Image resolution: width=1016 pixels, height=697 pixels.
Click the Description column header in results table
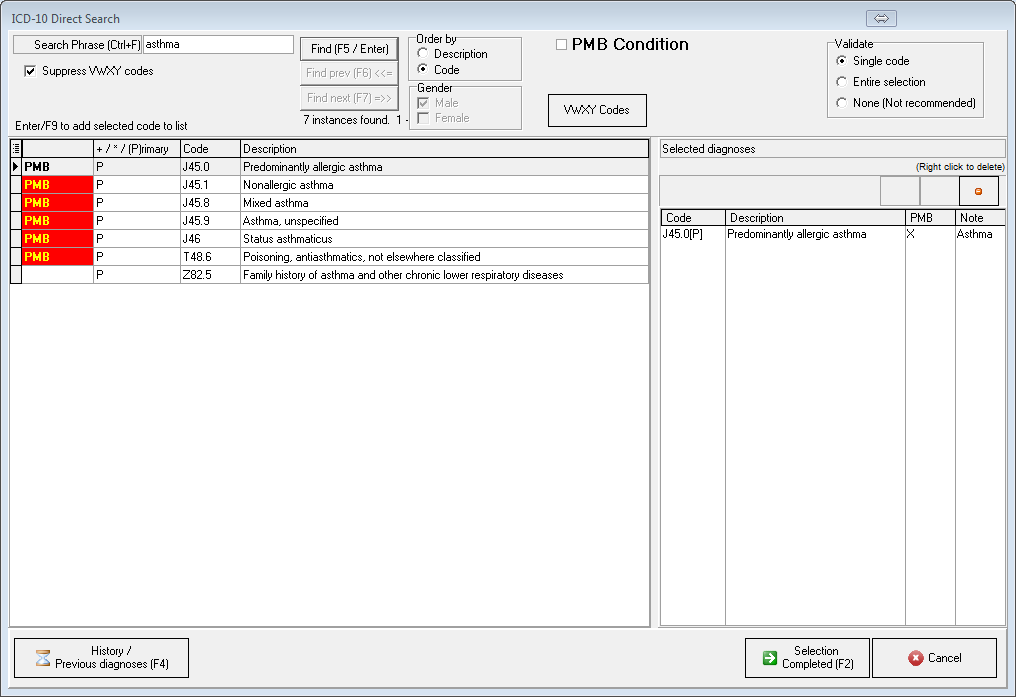pos(444,149)
